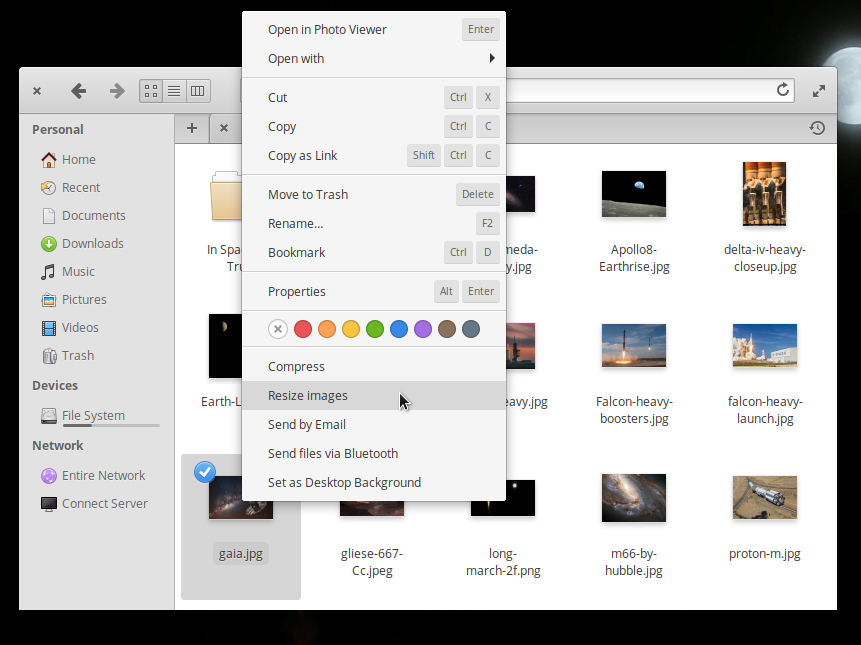
Task: Collapse the Network section header
Action: 58,445
